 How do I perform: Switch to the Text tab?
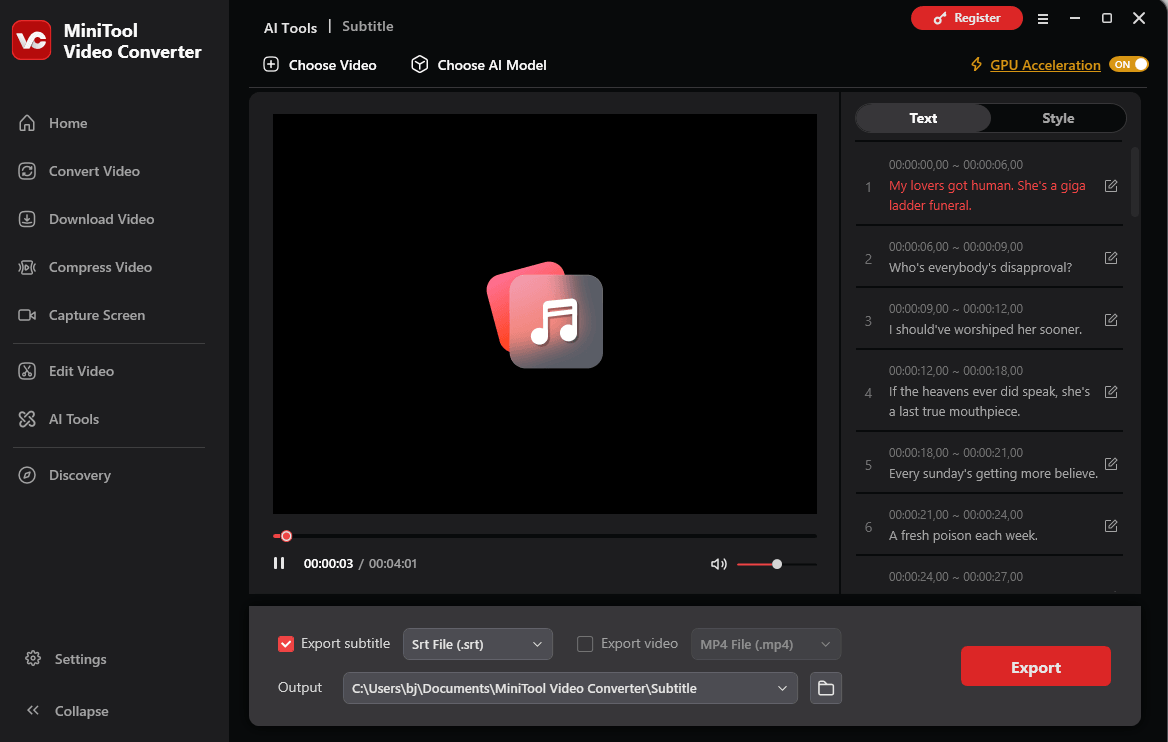click(923, 118)
